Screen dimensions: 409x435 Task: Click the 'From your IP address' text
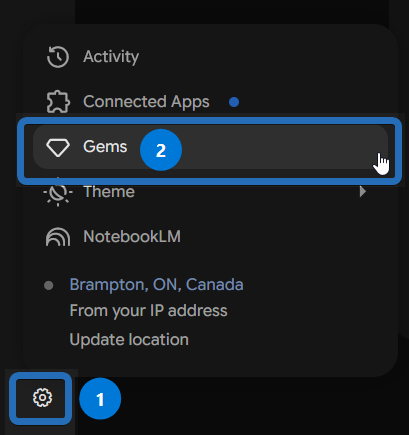tap(148, 311)
